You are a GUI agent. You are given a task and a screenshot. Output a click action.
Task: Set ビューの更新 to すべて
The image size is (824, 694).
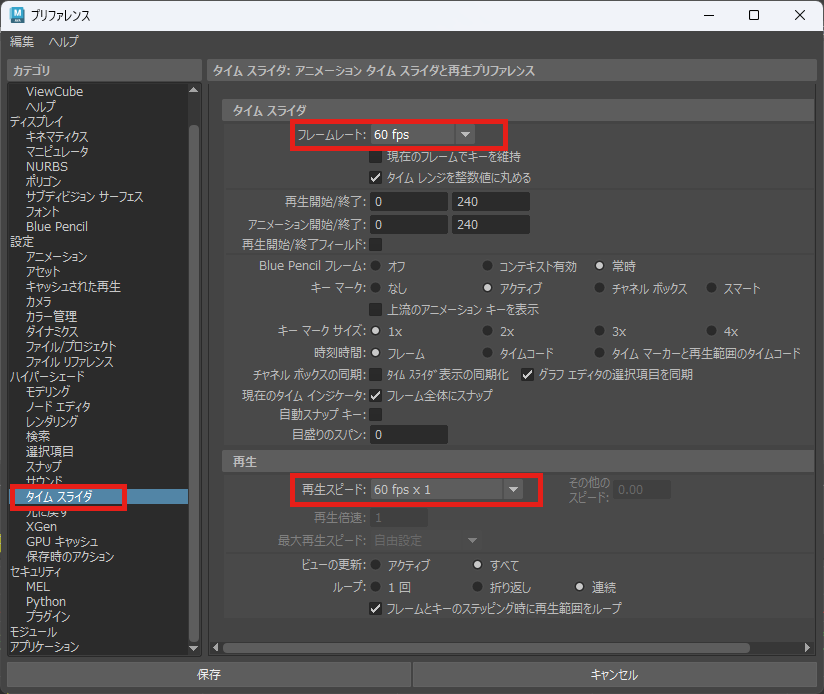[x=478, y=565]
